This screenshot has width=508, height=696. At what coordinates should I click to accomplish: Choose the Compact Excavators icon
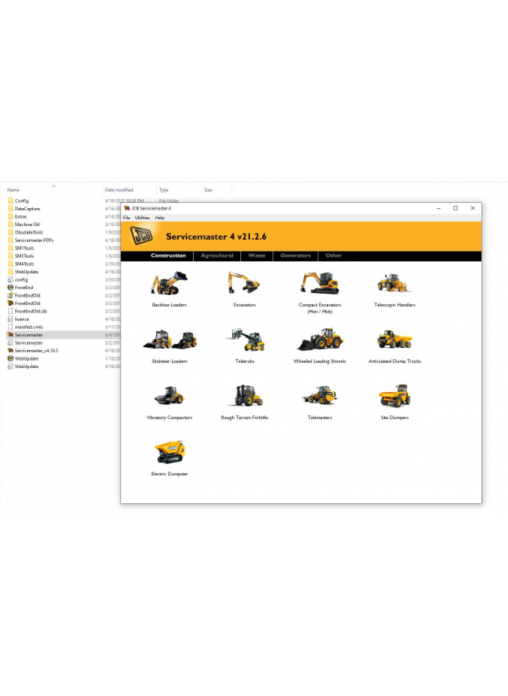pyautogui.click(x=320, y=283)
